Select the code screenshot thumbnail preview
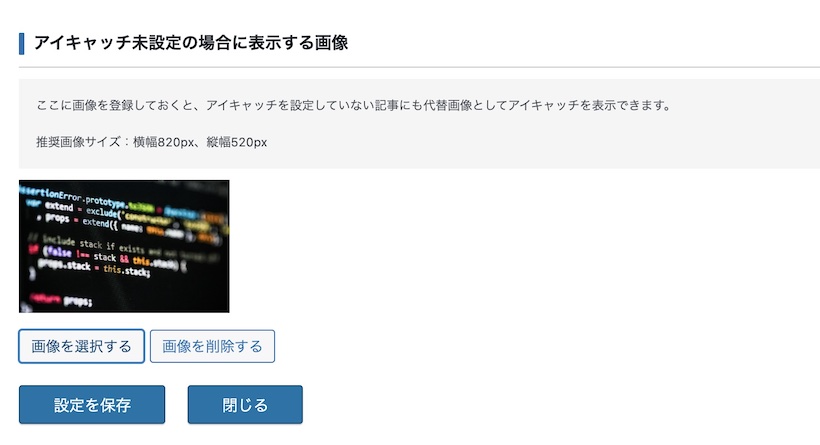The image size is (820, 445). pos(124,246)
